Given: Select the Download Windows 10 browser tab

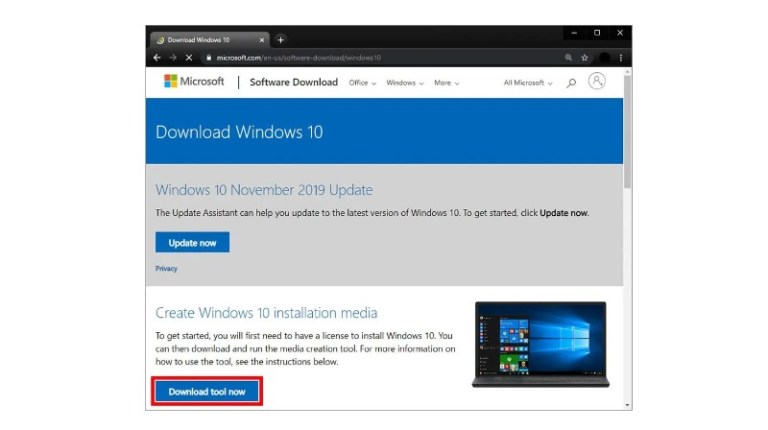Looking at the screenshot, I should (210, 40).
